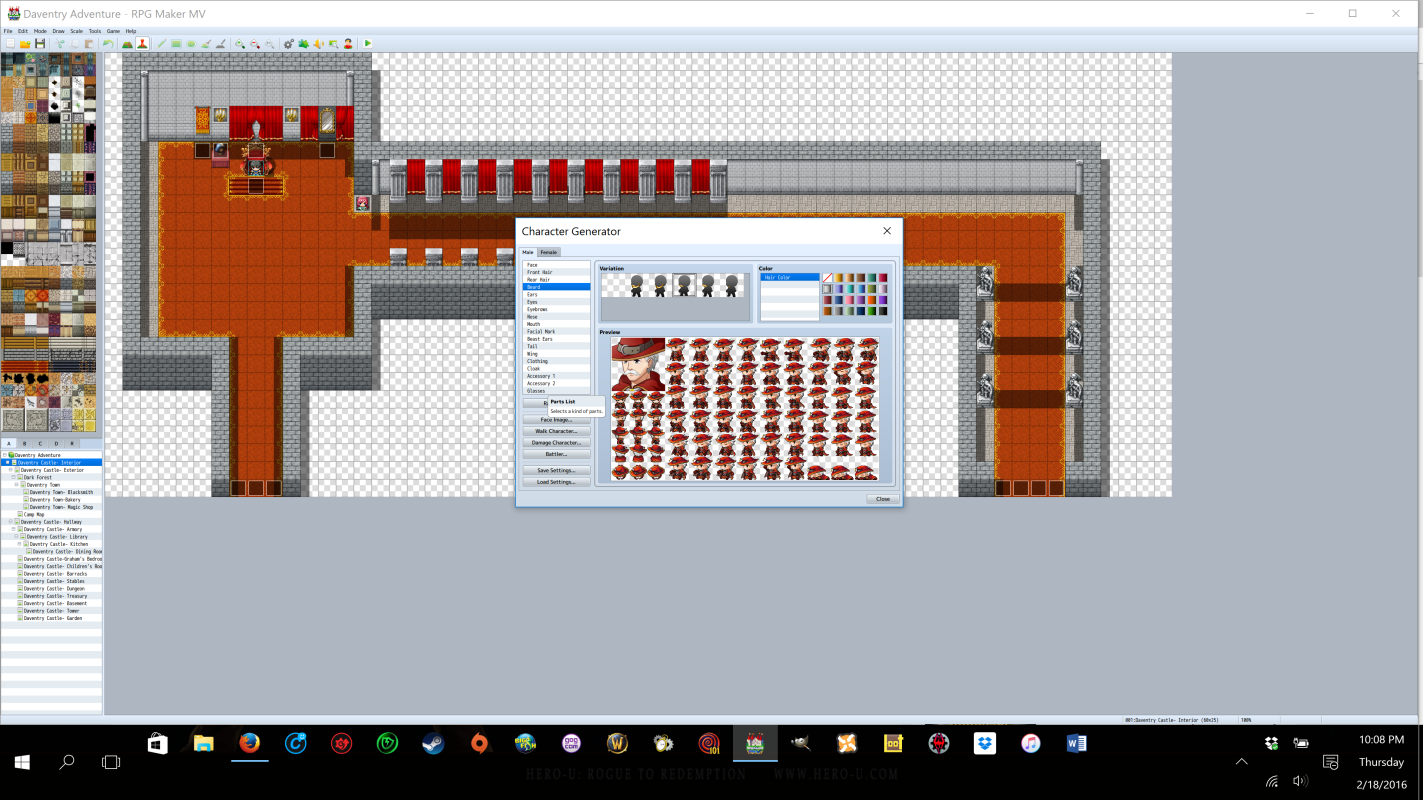The image size is (1423, 800).
Task: Collapse the Daventry Adventure root node
Action: tap(5, 455)
